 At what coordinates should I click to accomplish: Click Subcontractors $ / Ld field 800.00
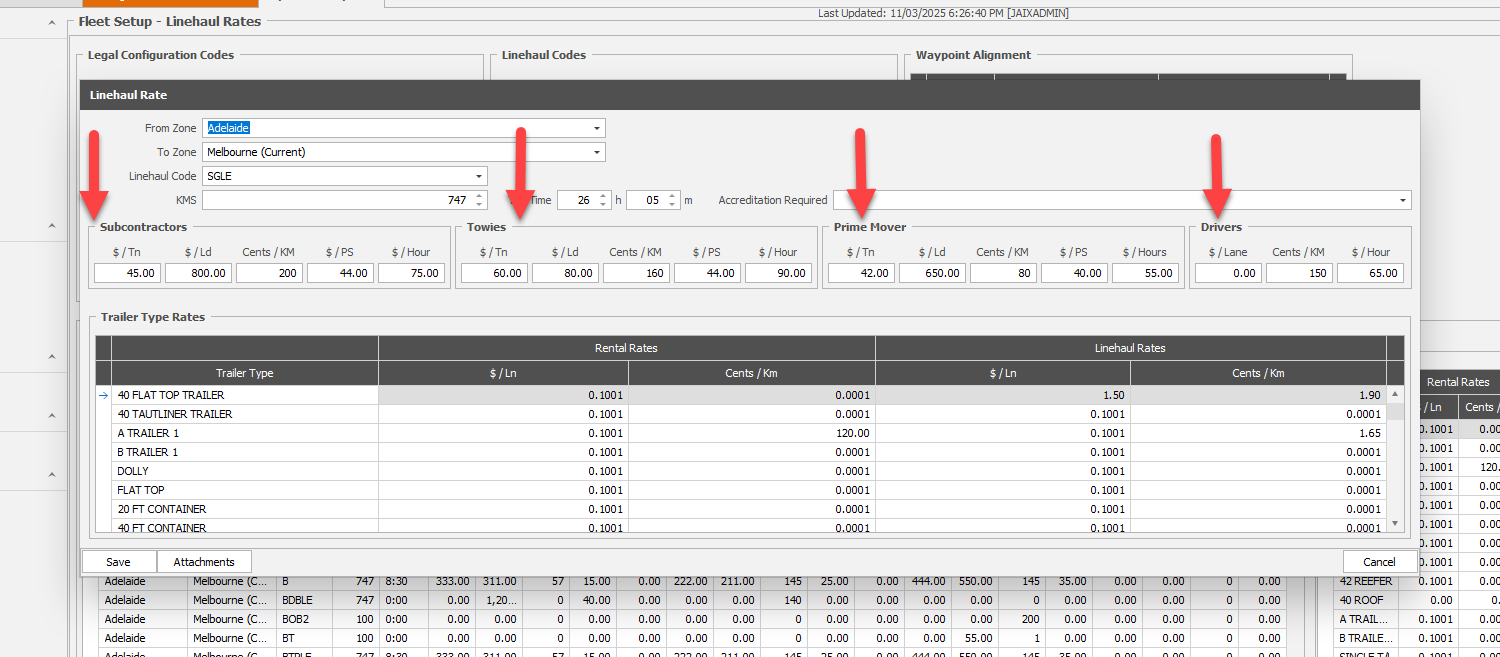198,273
